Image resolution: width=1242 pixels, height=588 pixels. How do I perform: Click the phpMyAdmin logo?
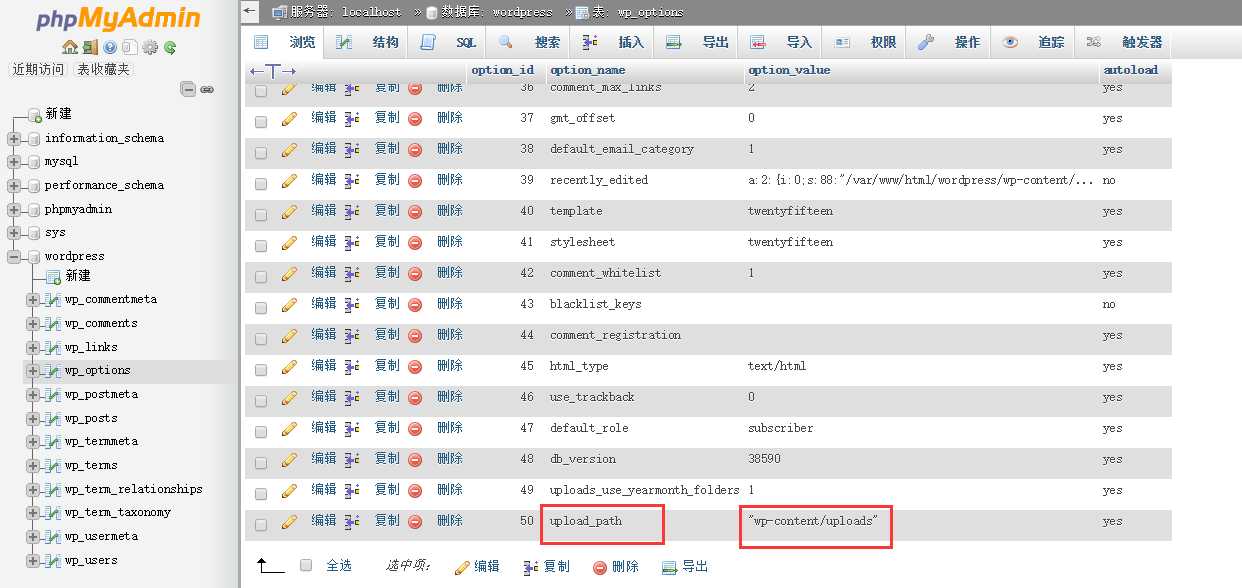[x=118, y=19]
